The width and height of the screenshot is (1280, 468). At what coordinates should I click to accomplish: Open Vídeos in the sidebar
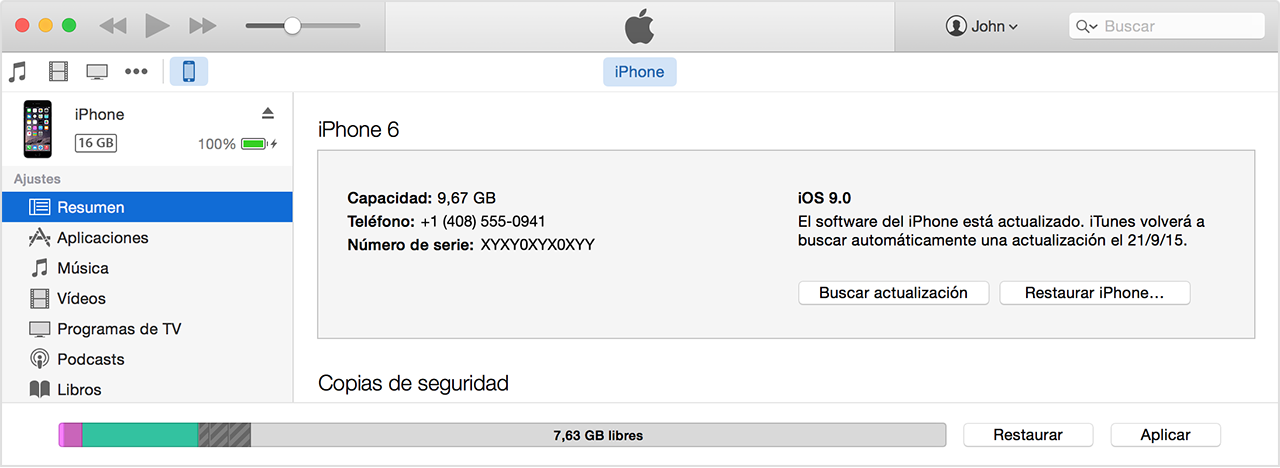click(x=147, y=298)
